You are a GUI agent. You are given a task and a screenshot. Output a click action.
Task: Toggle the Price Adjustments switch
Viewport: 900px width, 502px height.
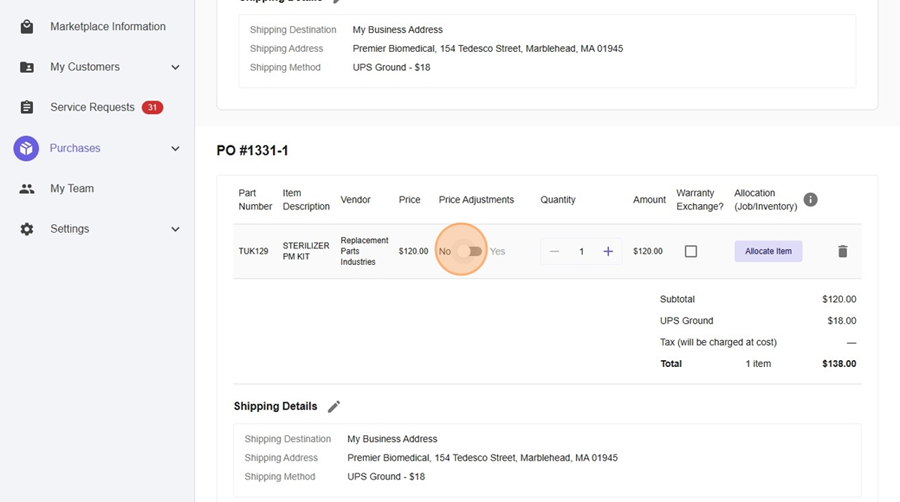click(468, 251)
